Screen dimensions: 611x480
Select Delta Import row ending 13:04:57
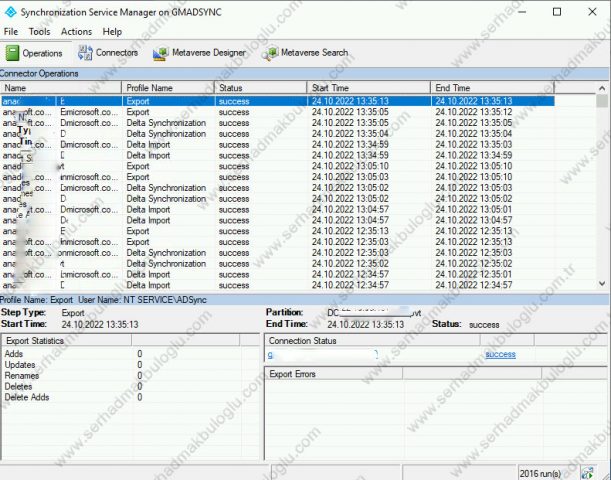click(x=277, y=220)
